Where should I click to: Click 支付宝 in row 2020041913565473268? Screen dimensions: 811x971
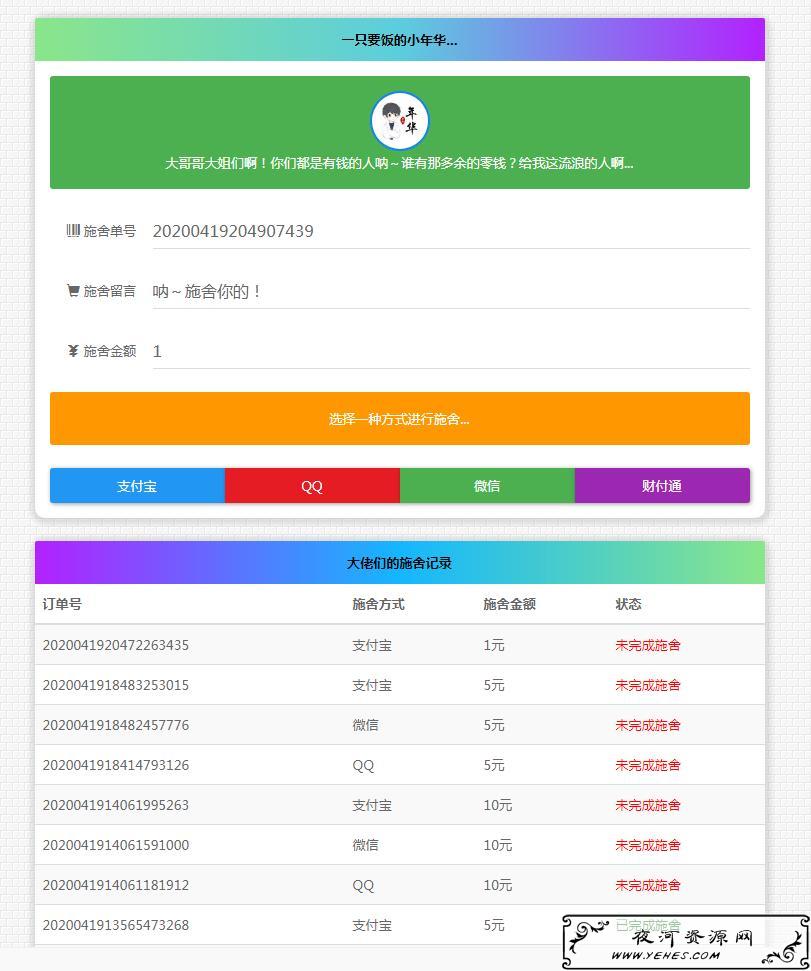(x=372, y=925)
